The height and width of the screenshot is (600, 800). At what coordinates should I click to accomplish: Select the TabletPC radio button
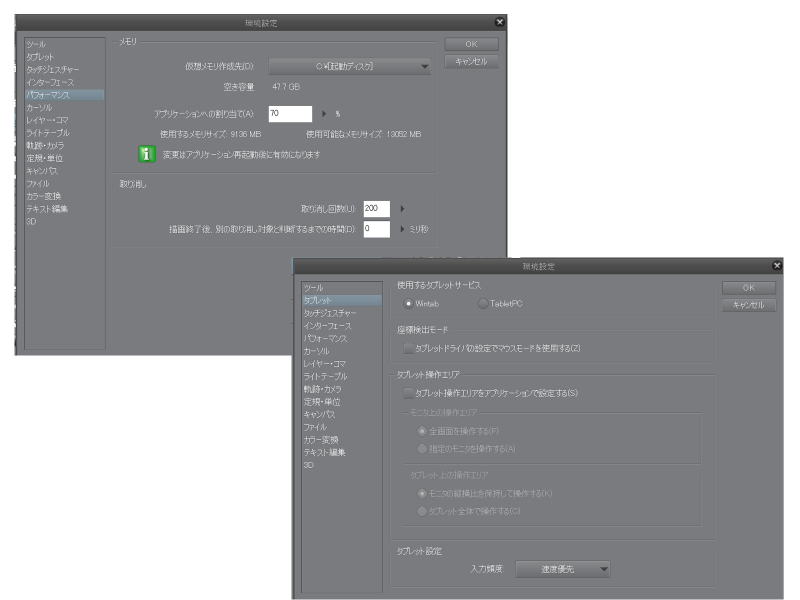pyautogui.click(x=483, y=304)
